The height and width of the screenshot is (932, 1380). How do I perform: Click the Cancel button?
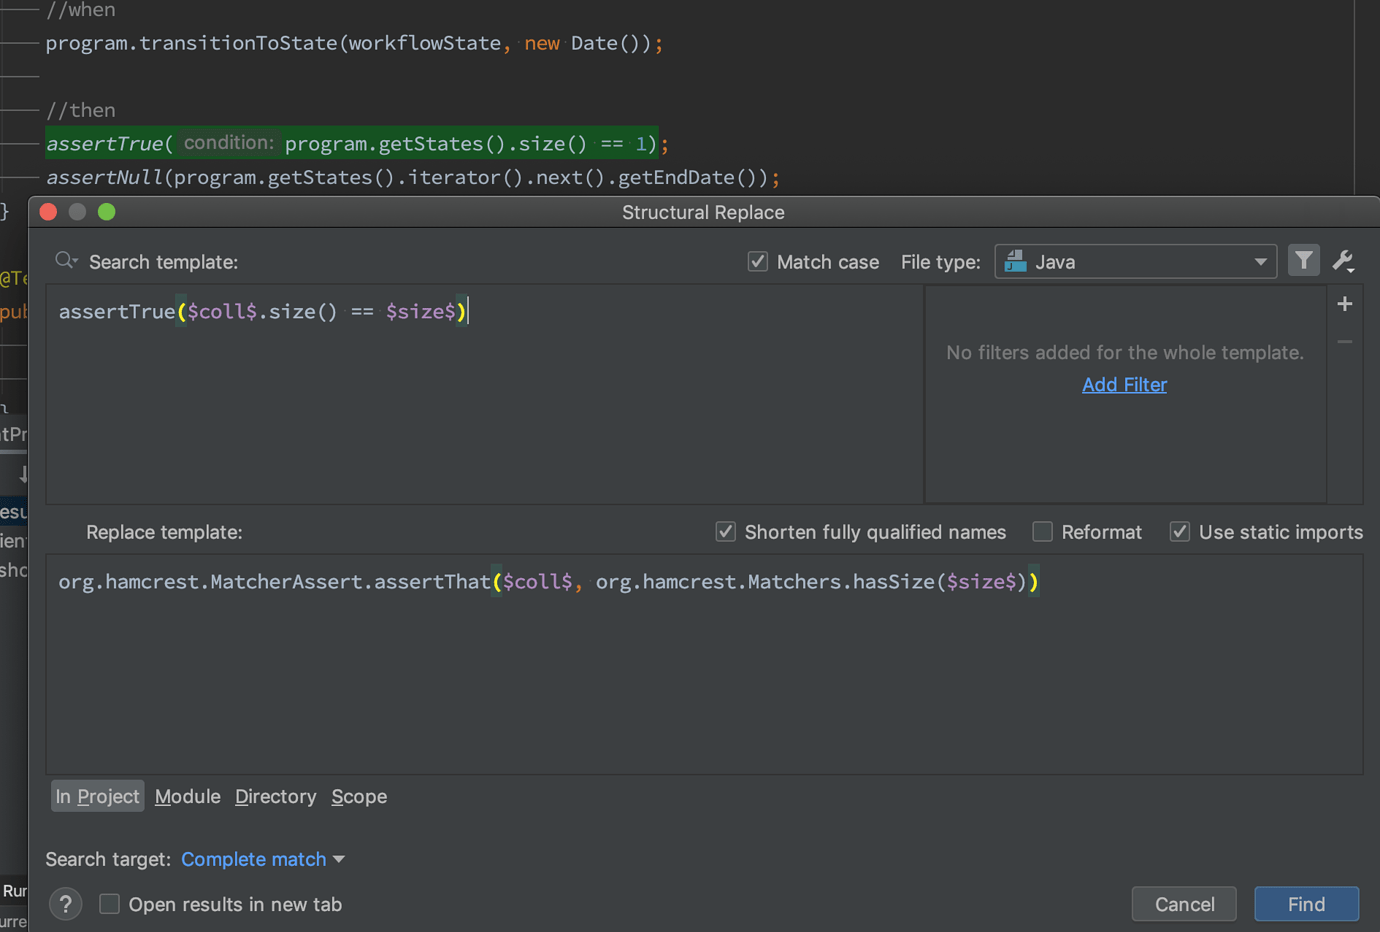coord(1184,904)
